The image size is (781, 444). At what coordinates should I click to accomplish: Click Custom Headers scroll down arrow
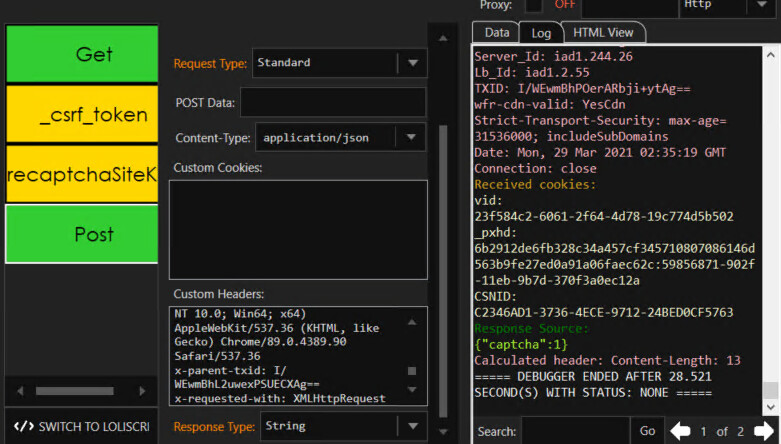[412, 390]
